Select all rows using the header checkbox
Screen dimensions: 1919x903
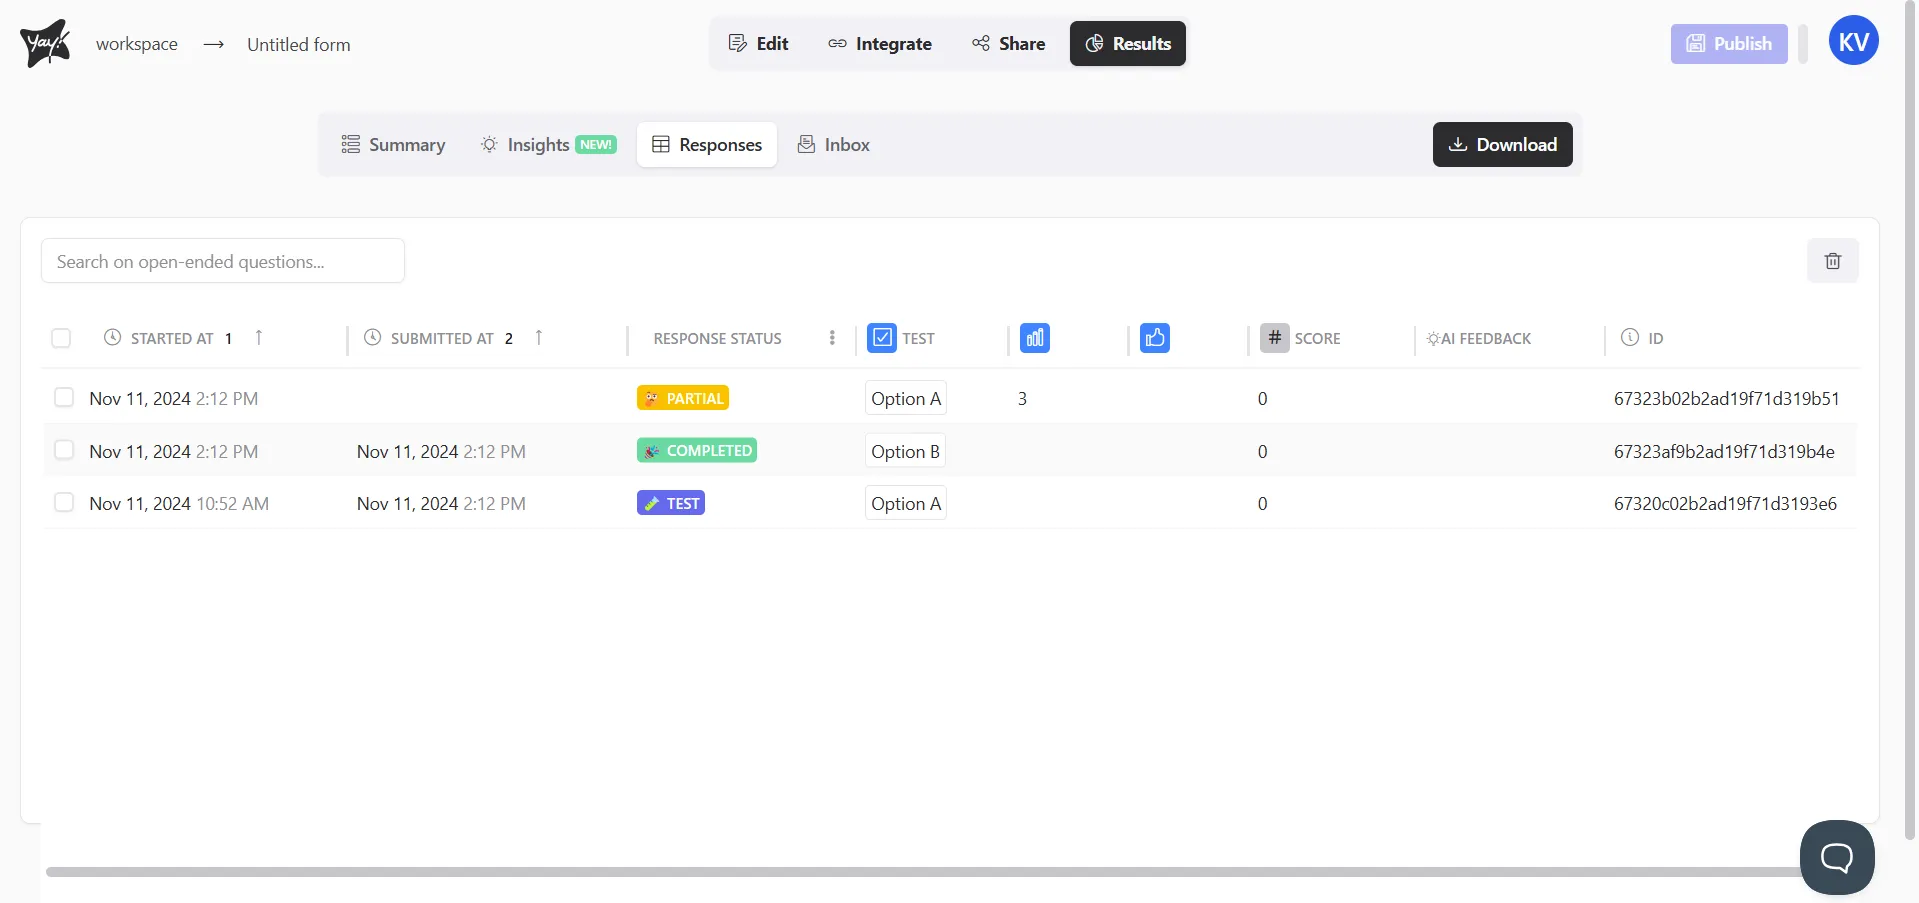[61, 338]
